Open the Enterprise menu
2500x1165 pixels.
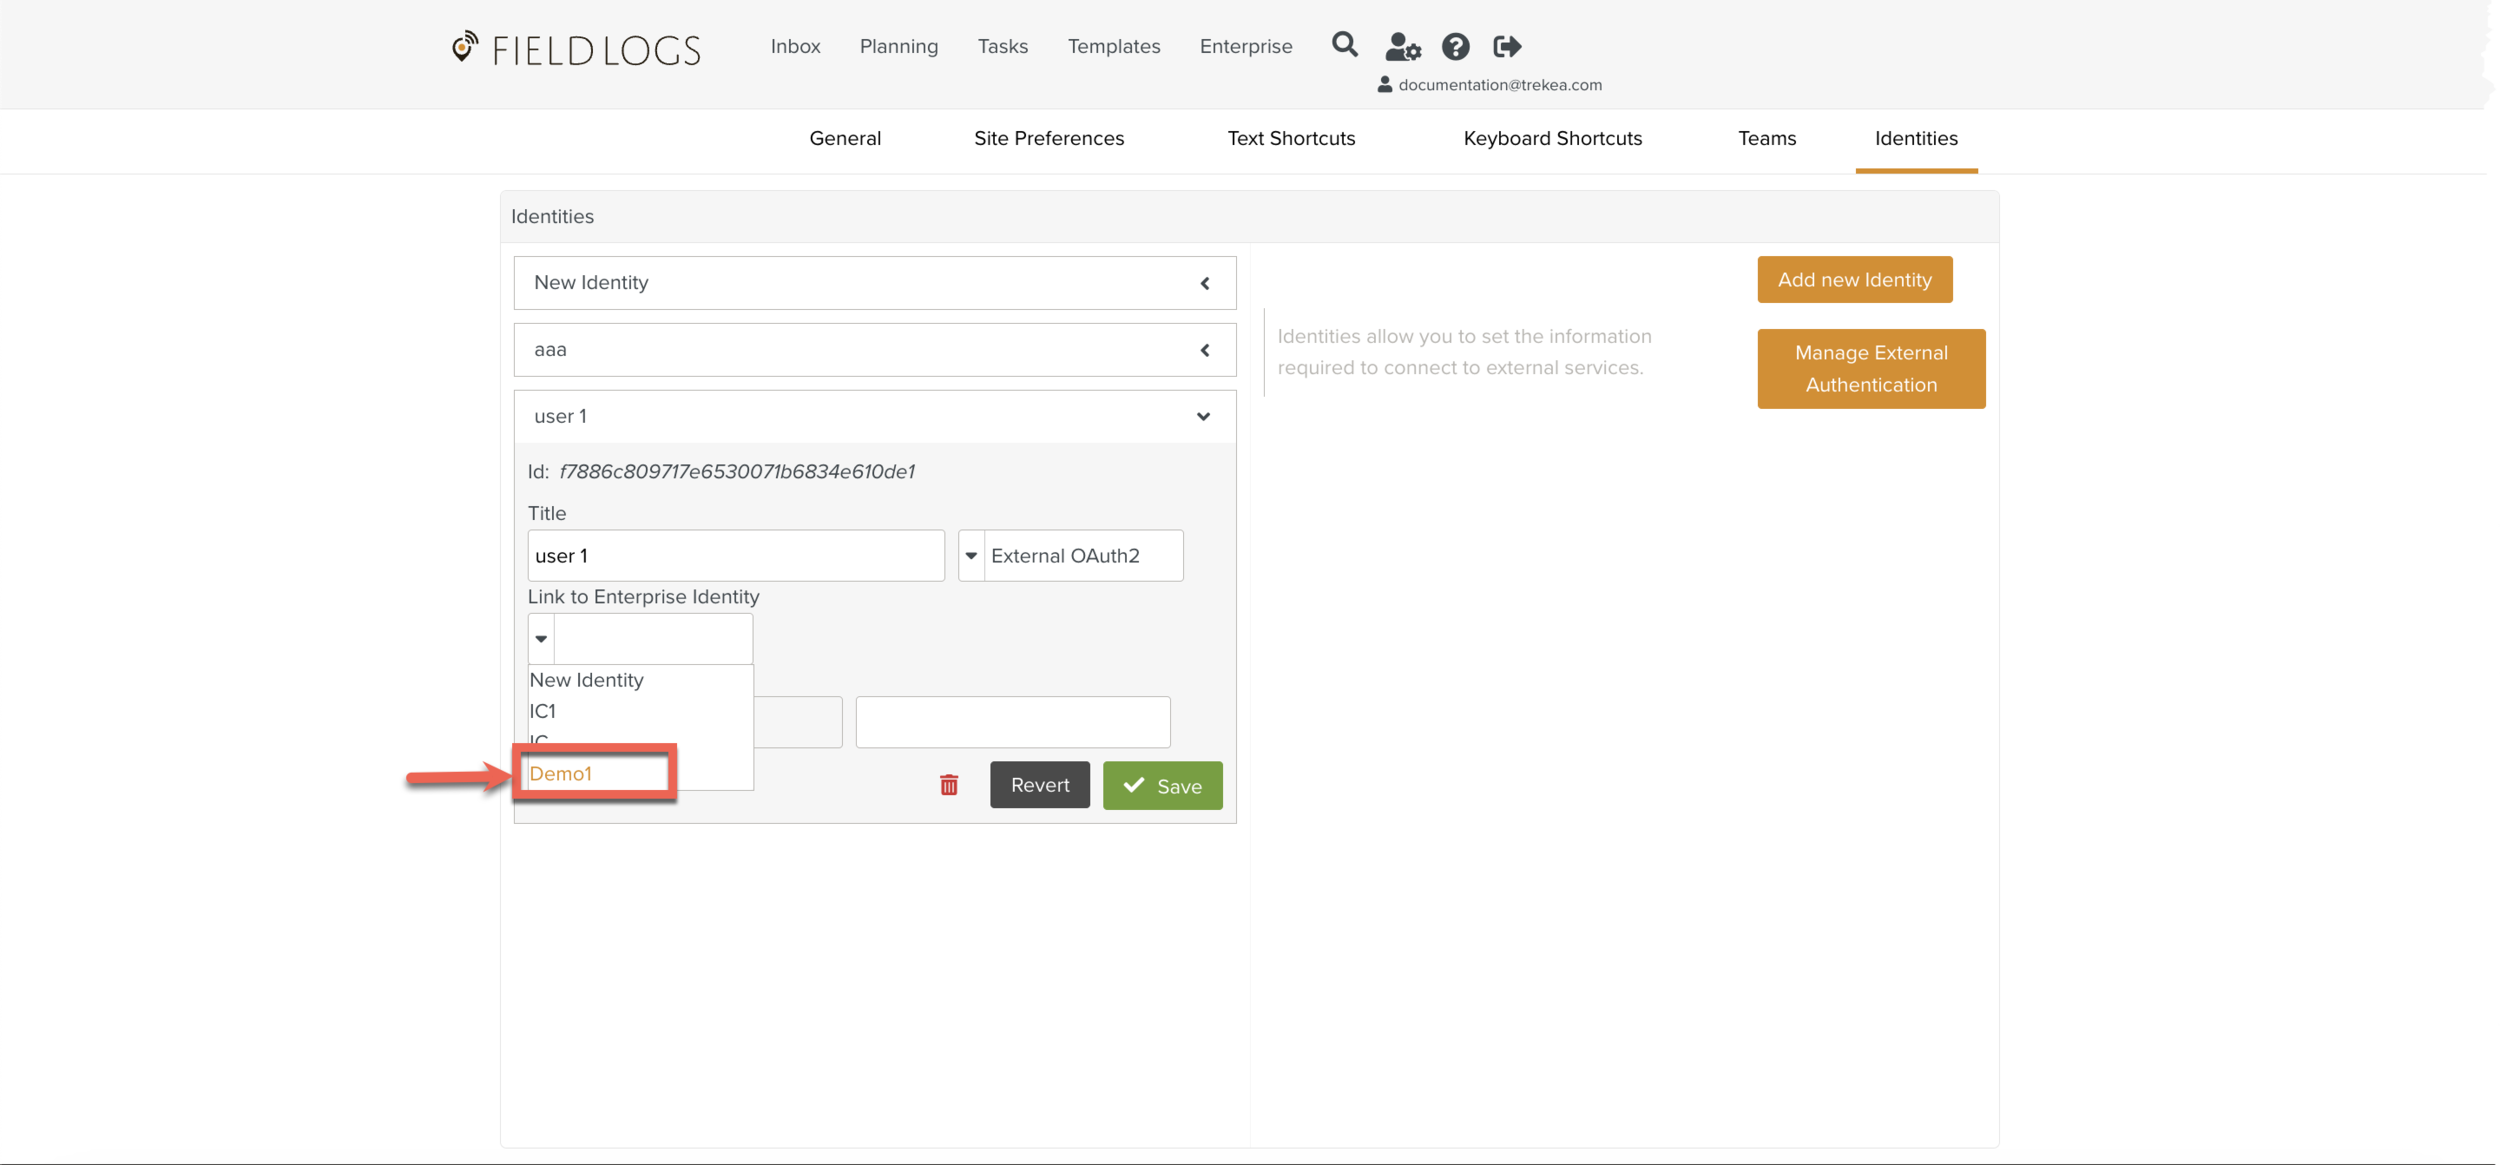click(1245, 46)
